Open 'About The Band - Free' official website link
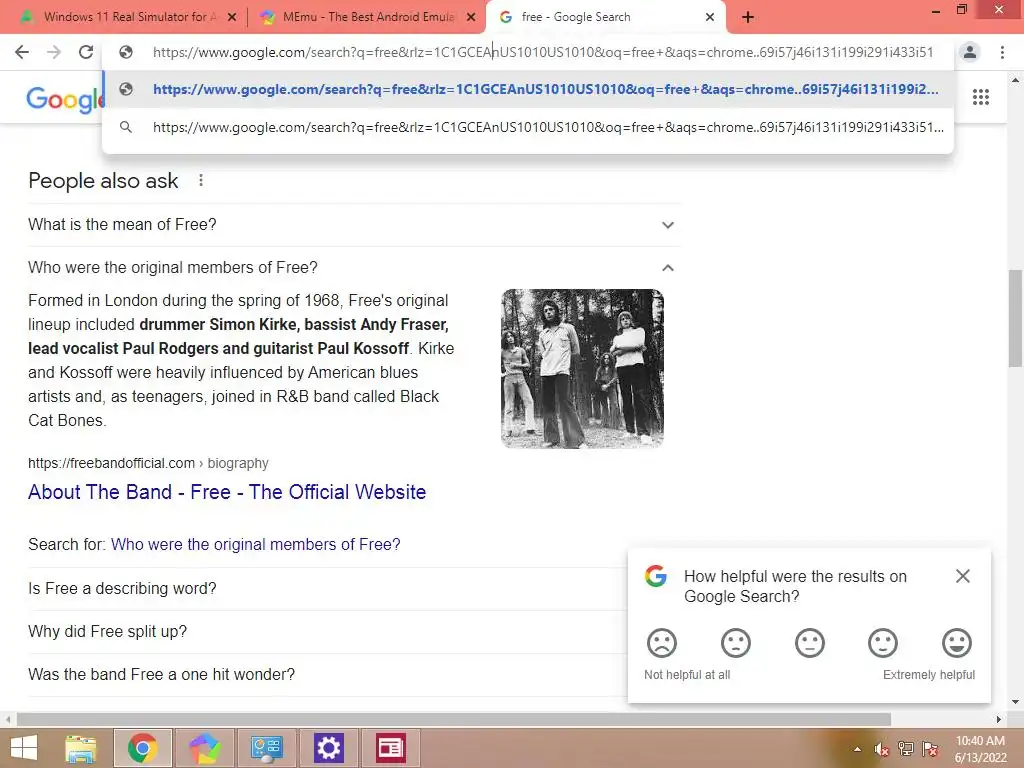This screenshot has height=768, width=1024. (227, 492)
